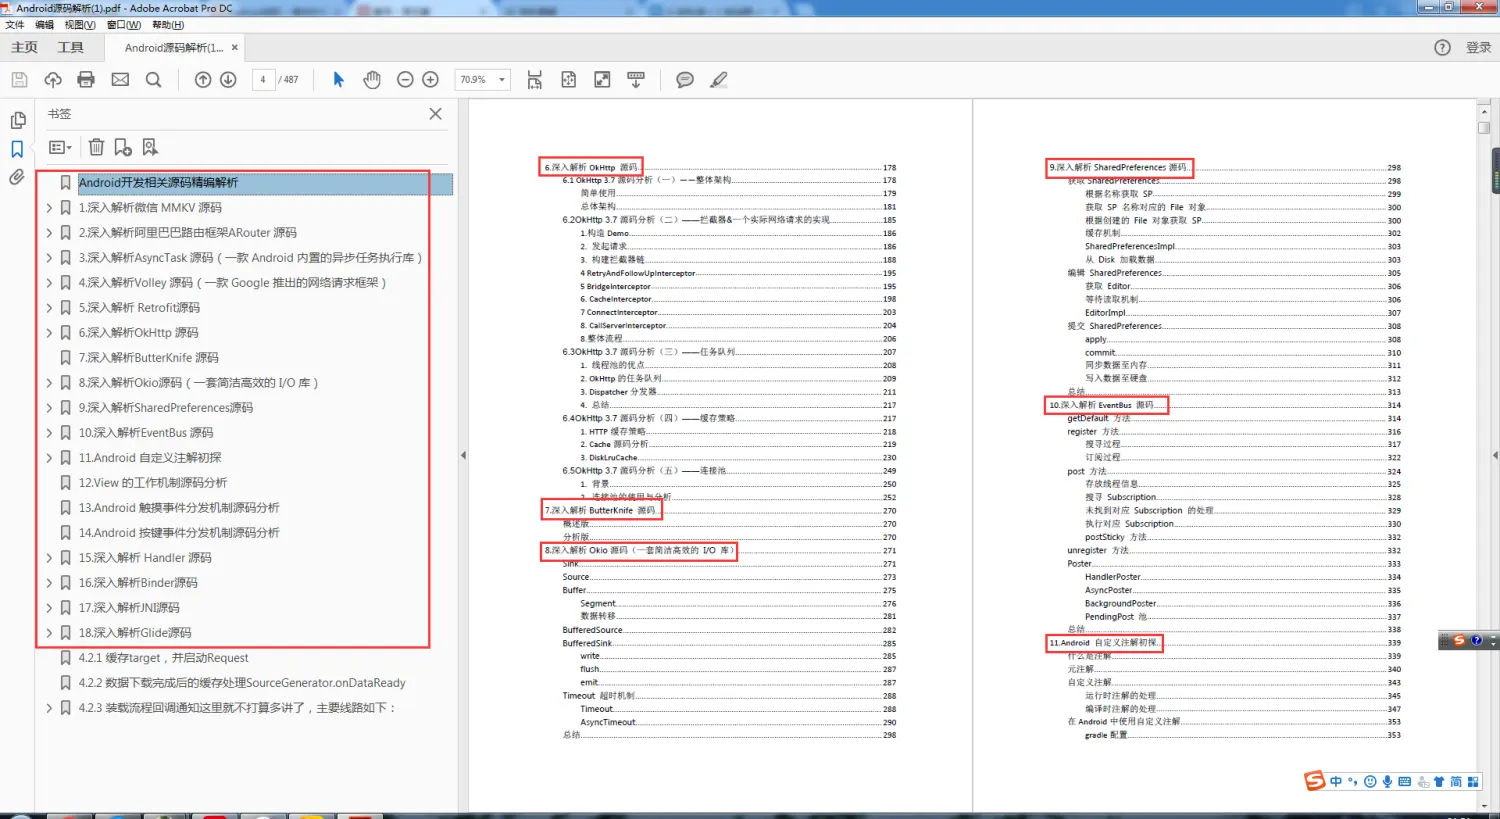Image resolution: width=1500 pixels, height=819 pixels.
Task: Expand bookmark 15.深入解析 Handler 源码
Action: 49,558
